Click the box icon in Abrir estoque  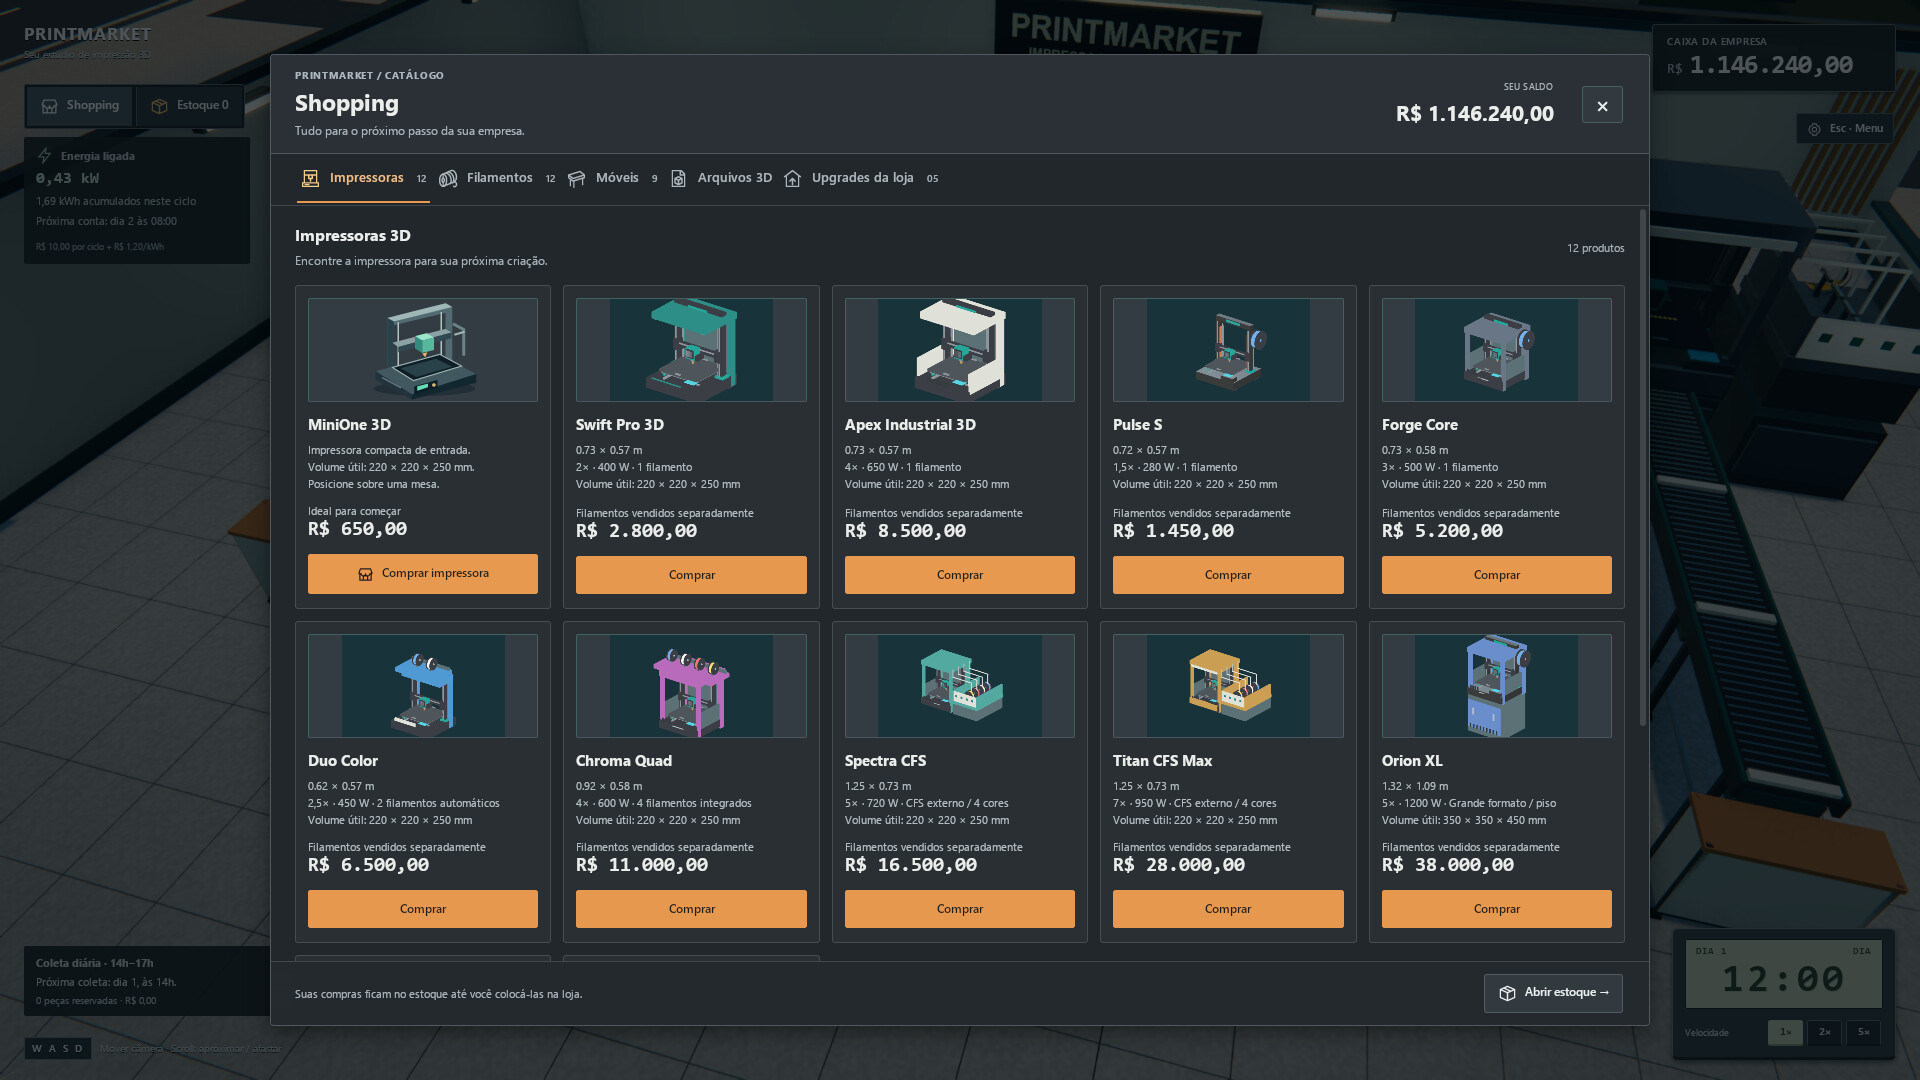(x=1507, y=993)
